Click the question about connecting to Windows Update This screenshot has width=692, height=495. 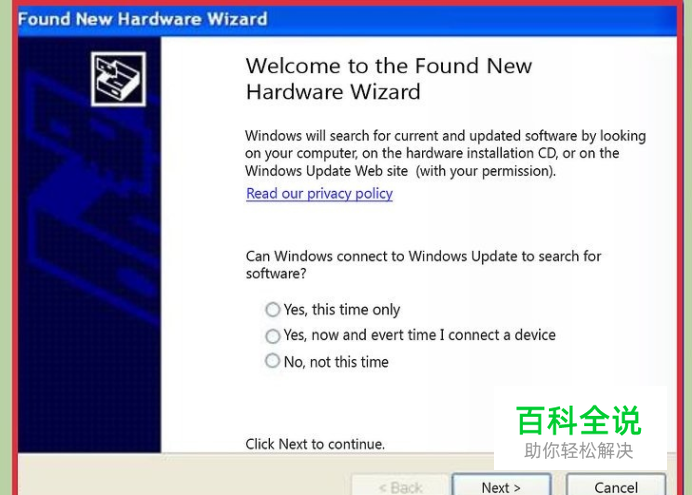423,265
